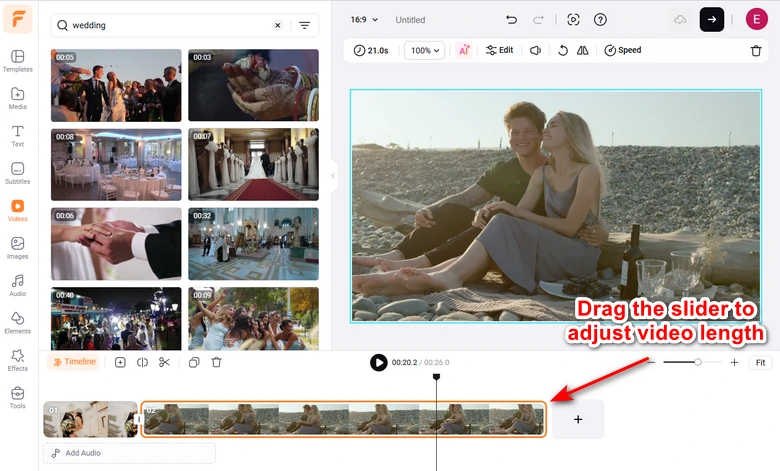The height and width of the screenshot is (471, 780).
Task: Add a scene using timeline plus-square icon
Action: (120, 362)
